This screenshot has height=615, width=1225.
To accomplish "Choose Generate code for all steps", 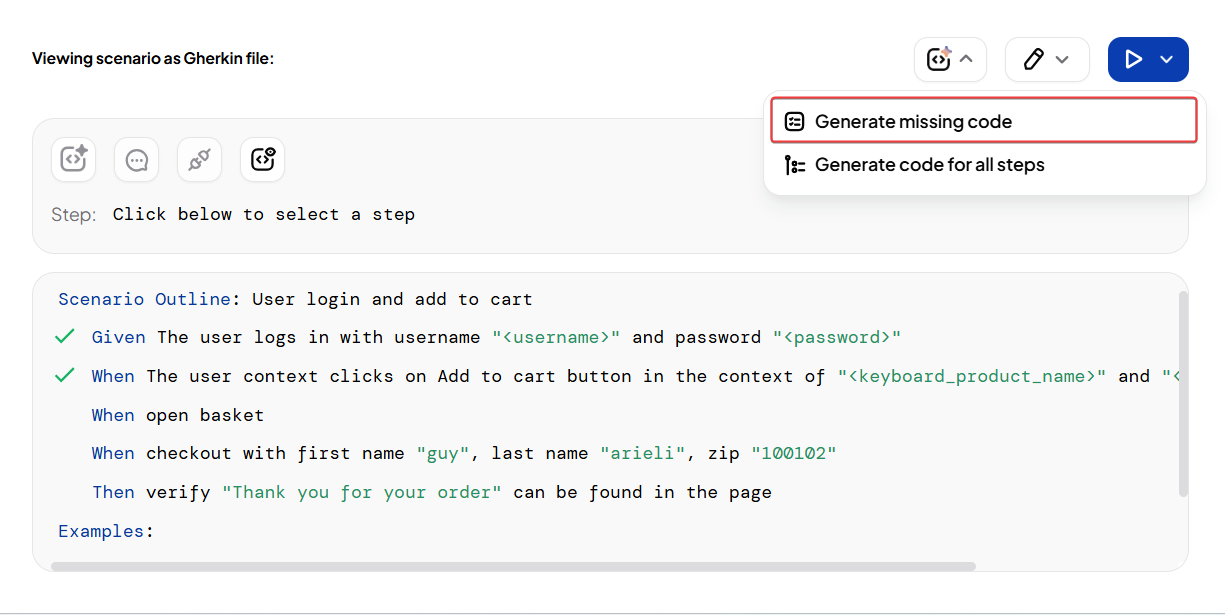I will point(929,165).
